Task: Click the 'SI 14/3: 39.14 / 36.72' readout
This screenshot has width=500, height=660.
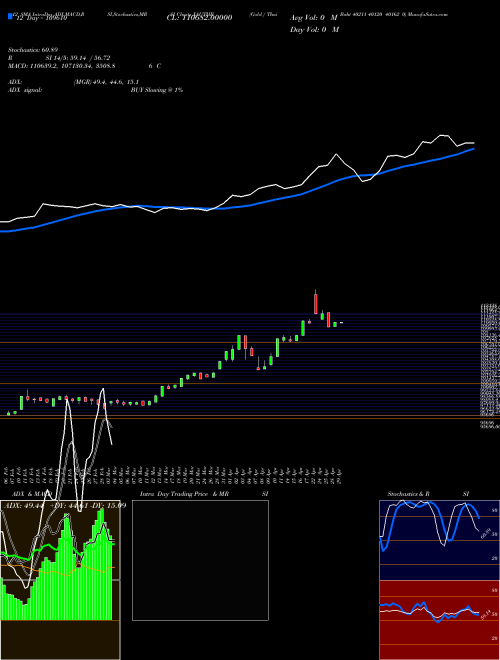Action: click(x=78, y=58)
